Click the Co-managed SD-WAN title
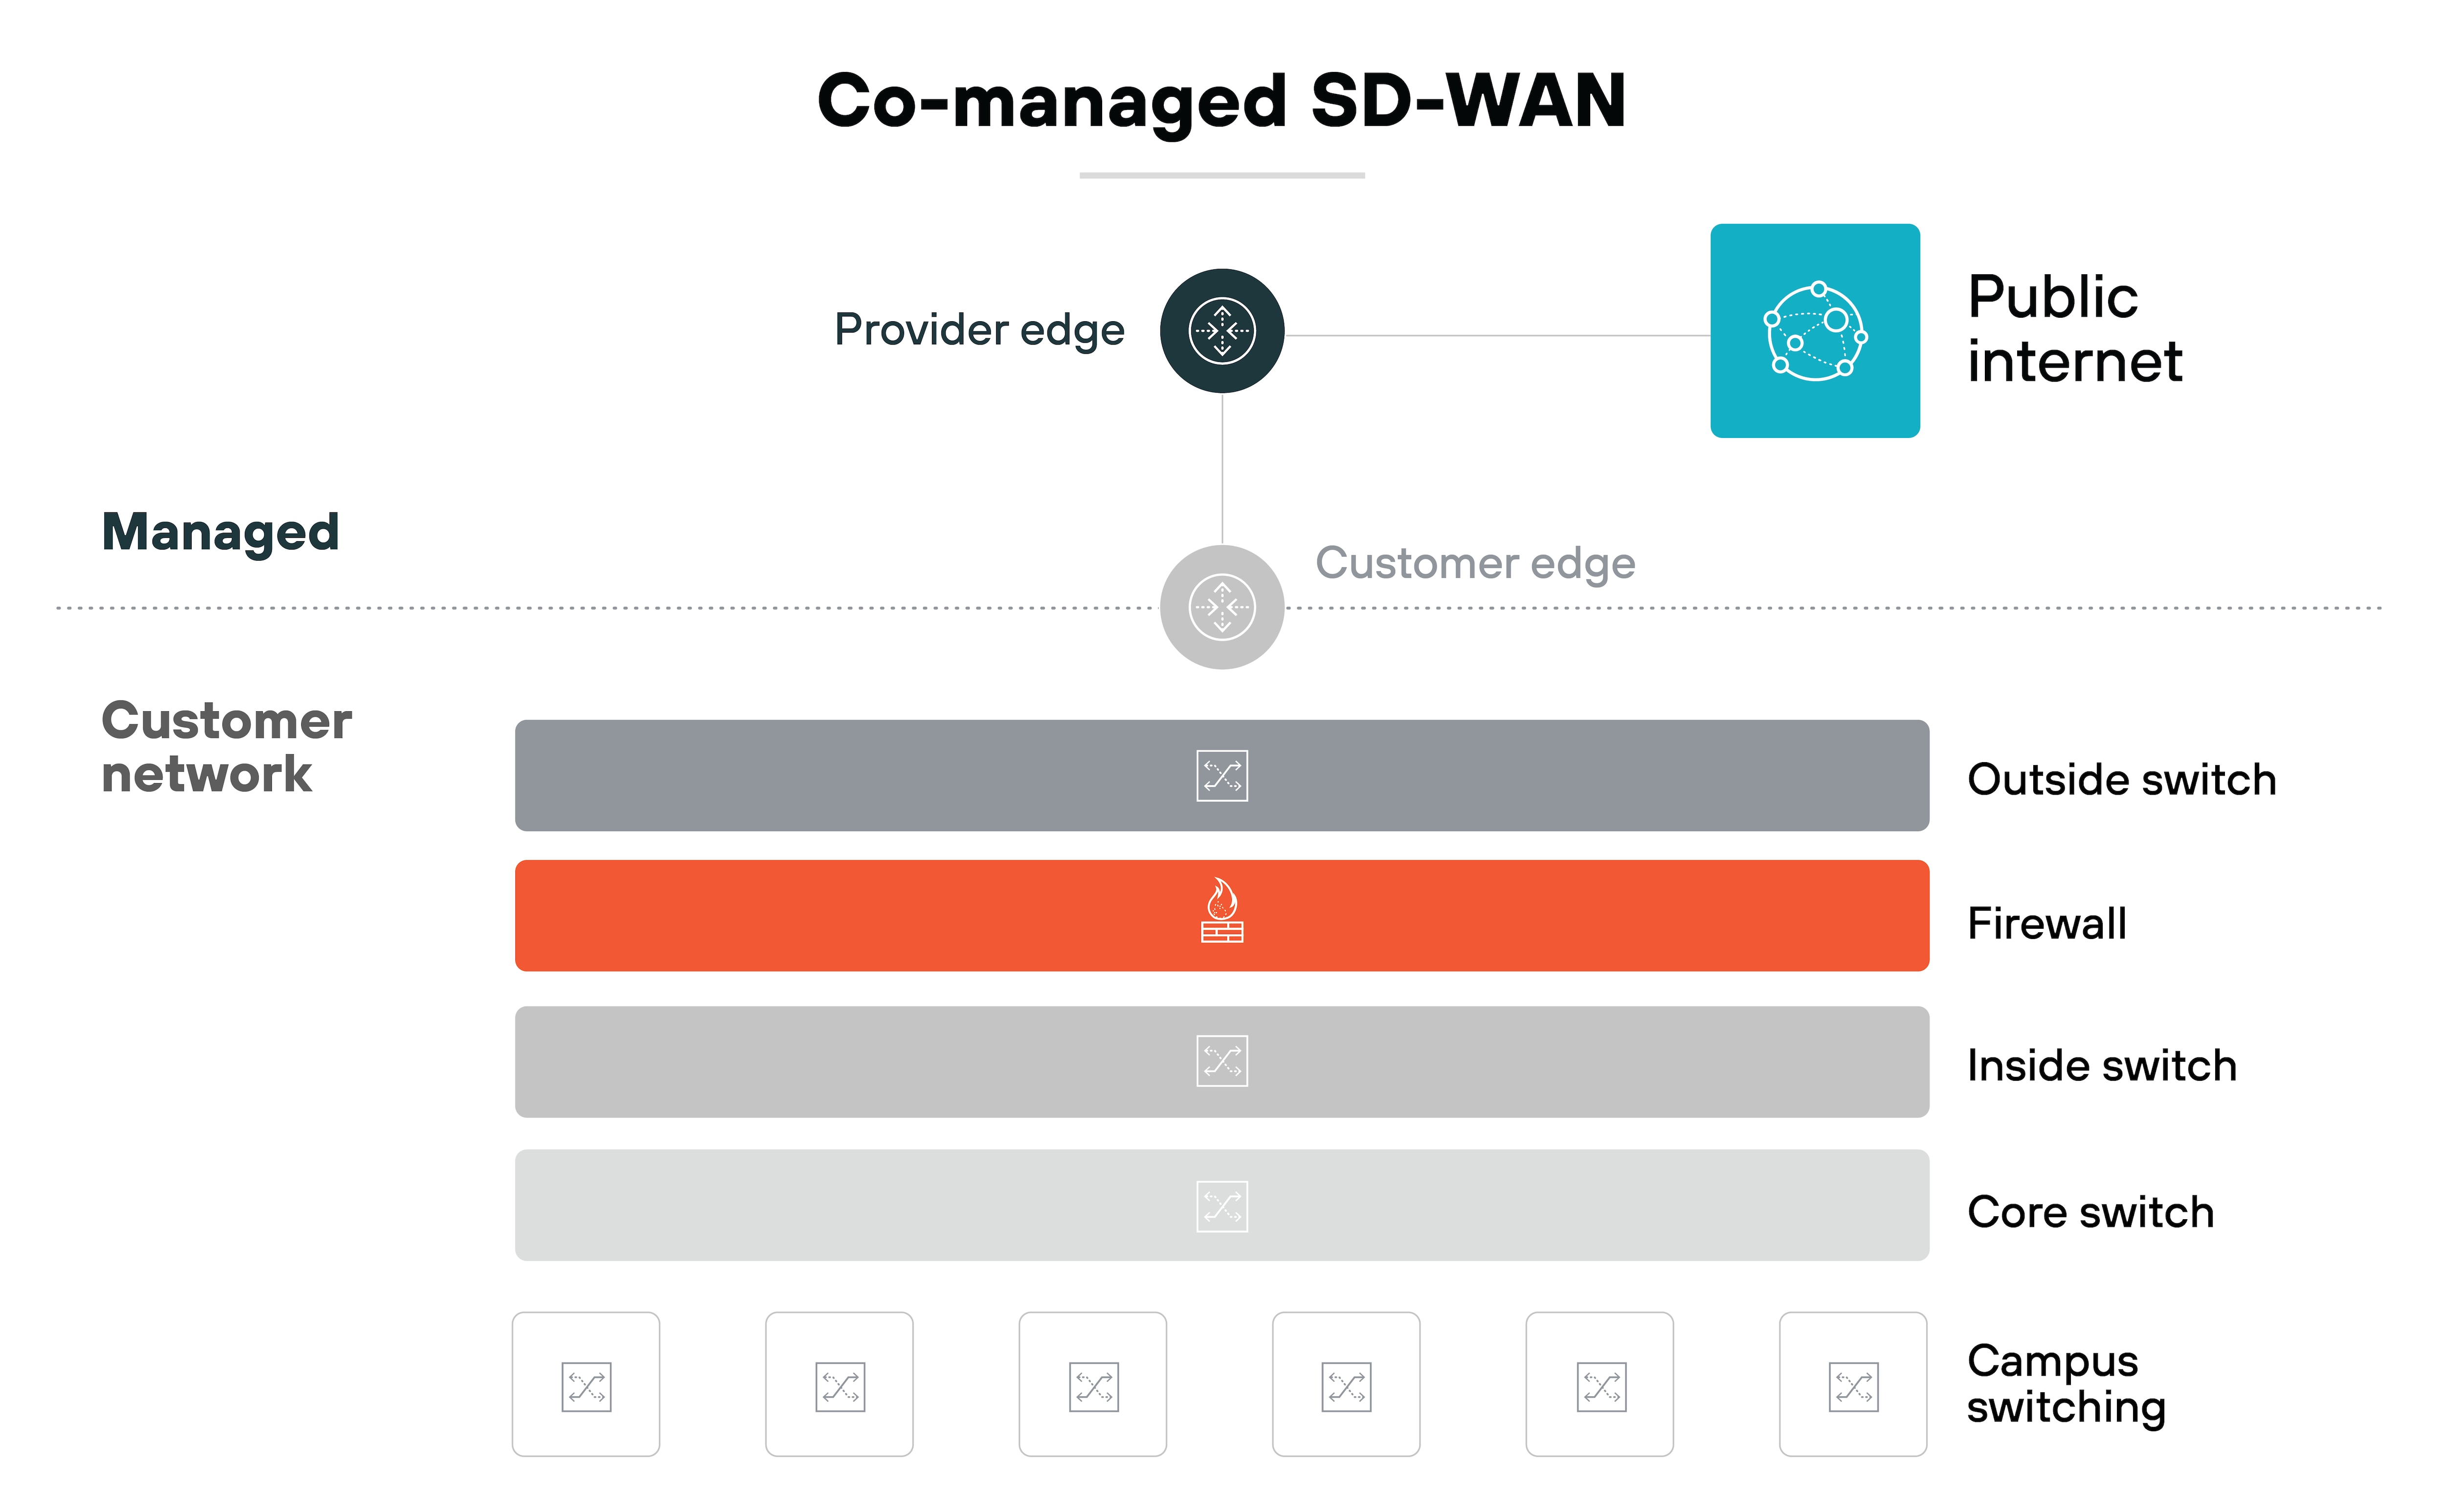2445x1512 pixels. (1221, 101)
